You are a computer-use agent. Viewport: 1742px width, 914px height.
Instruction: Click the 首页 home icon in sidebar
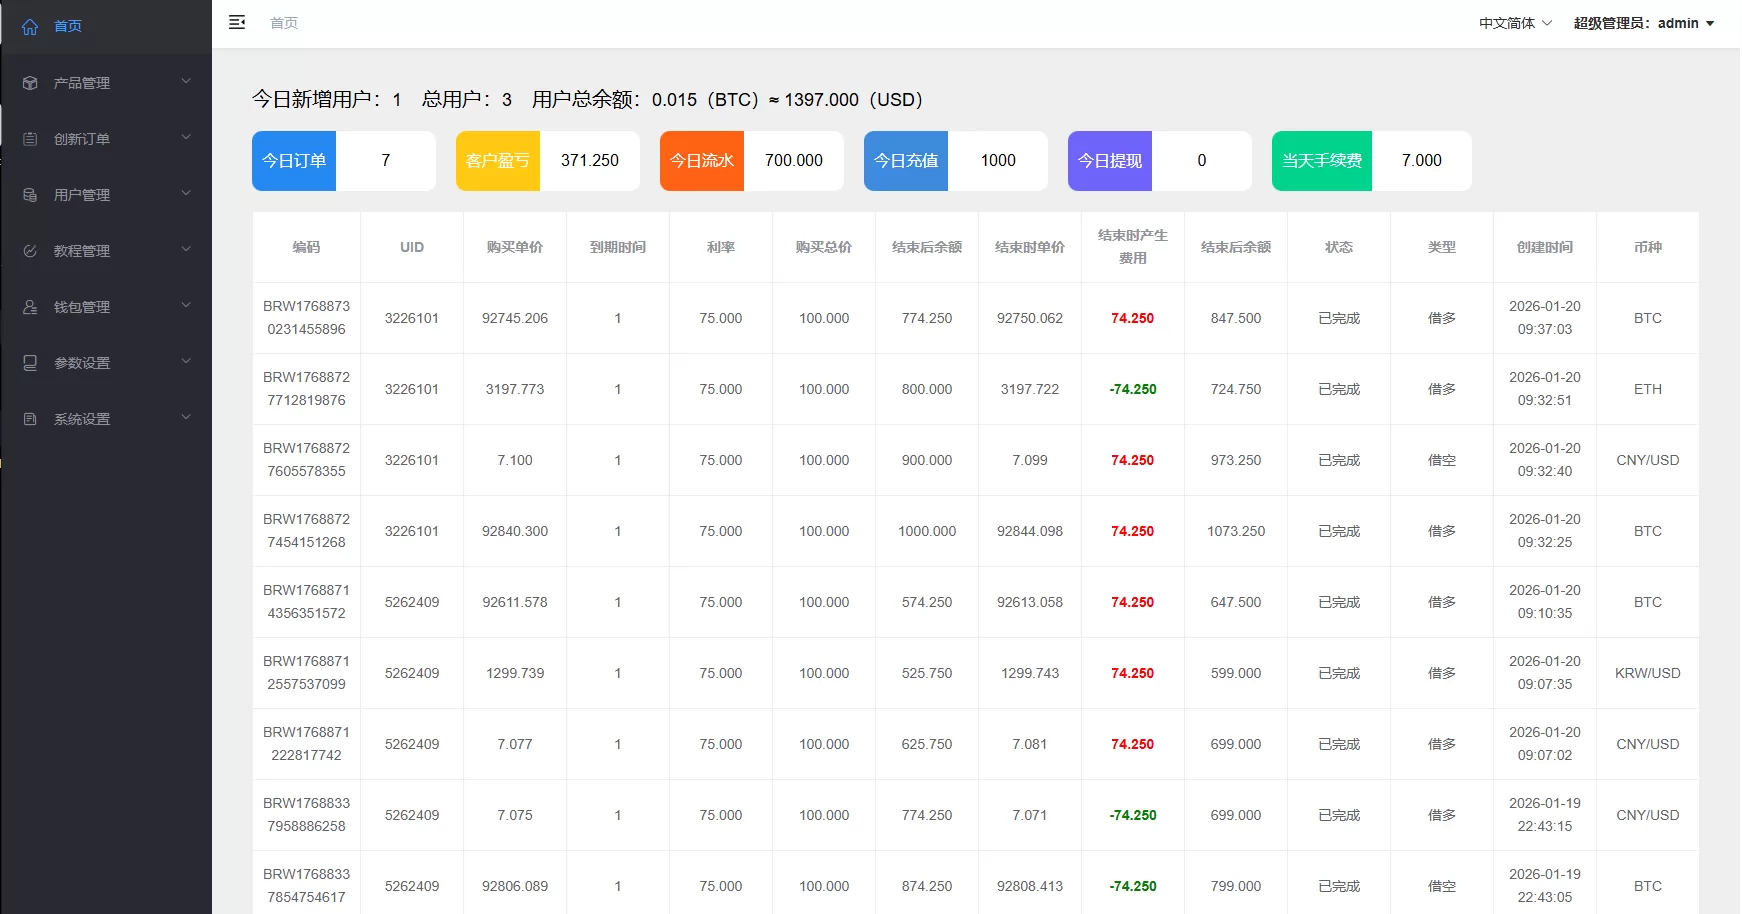pyautogui.click(x=29, y=26)
